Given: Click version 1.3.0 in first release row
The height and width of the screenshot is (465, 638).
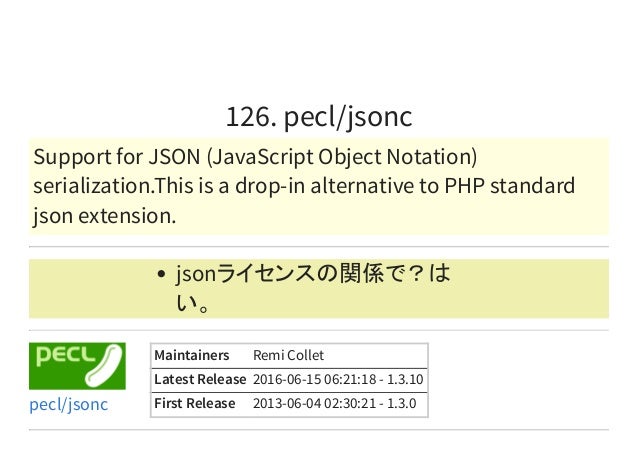Looking at the screenshot, I should click(x=401, y=403).
